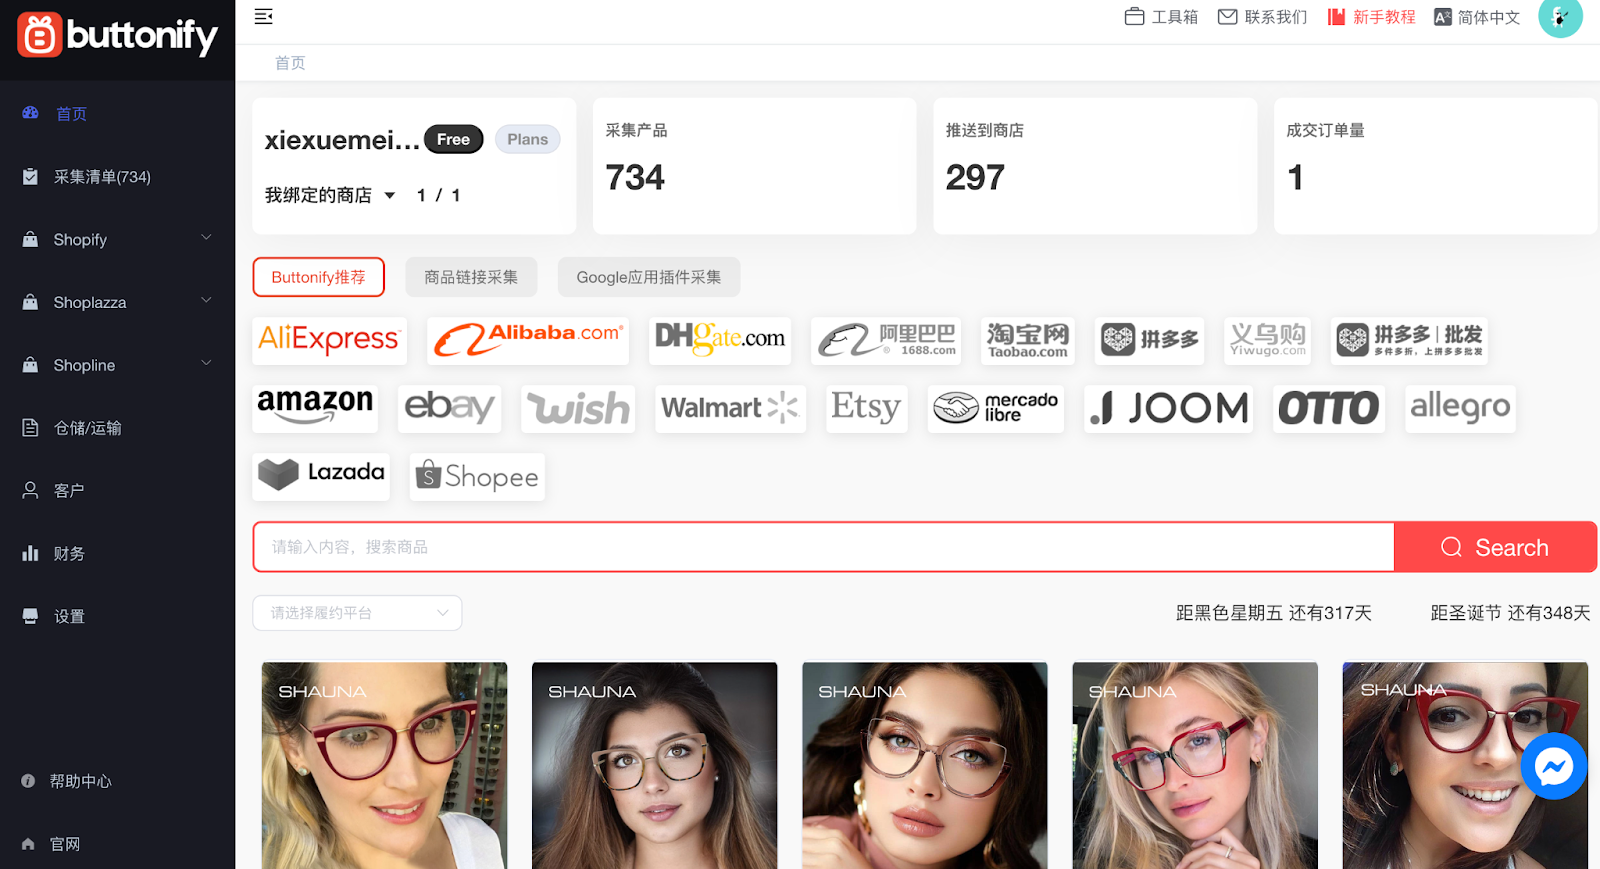
Task: Switch to 商品链接采集 tab
Action: click(471, 277)
